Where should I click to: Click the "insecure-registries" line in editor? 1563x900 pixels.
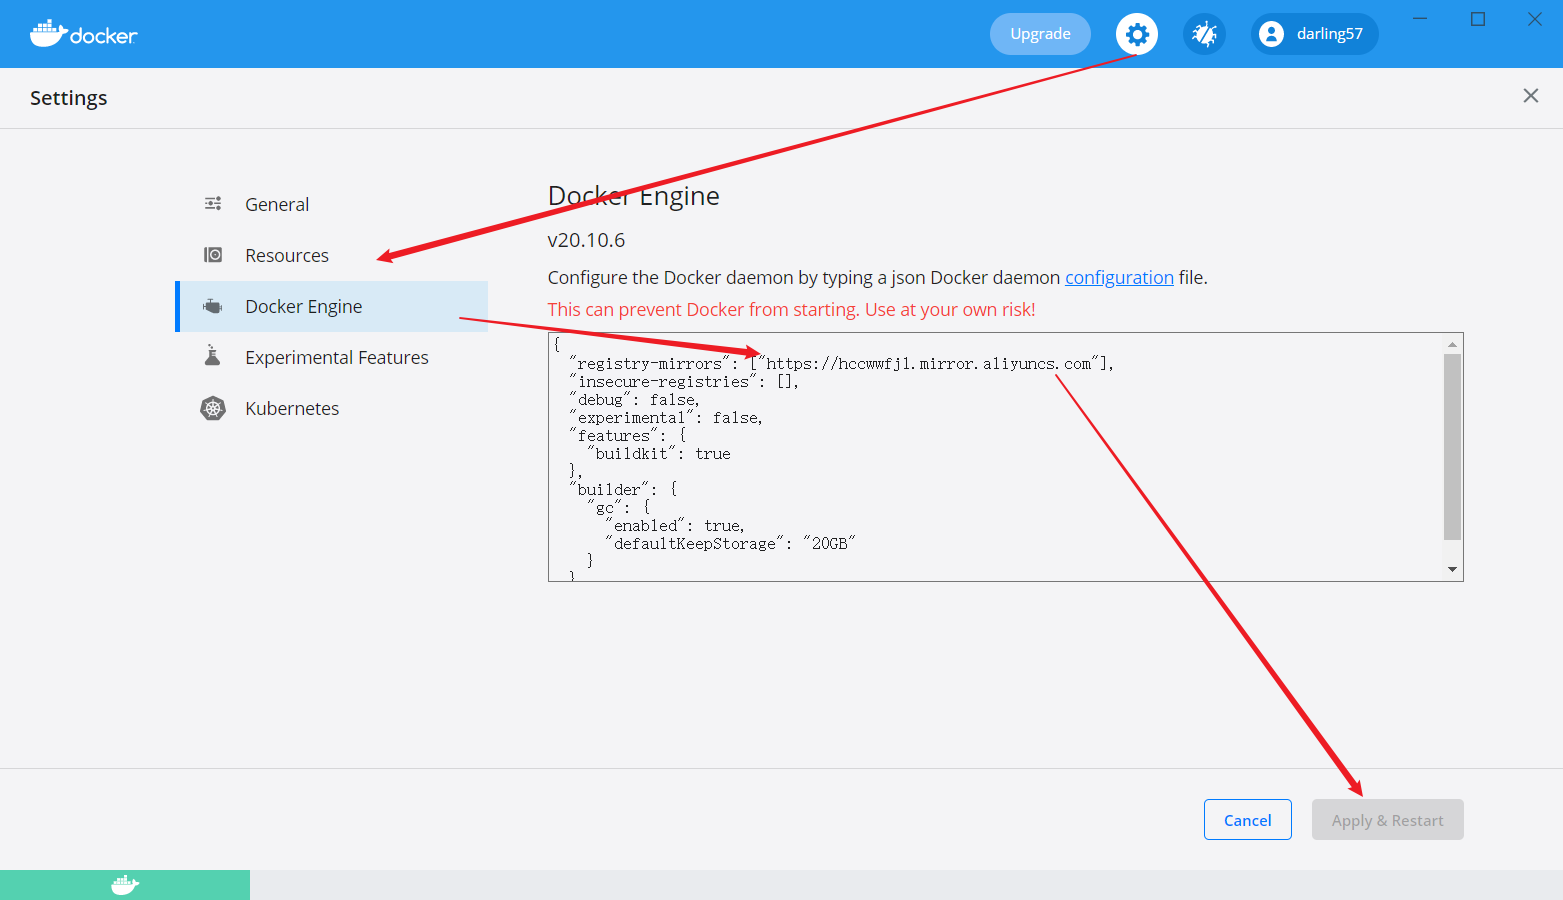684,381
